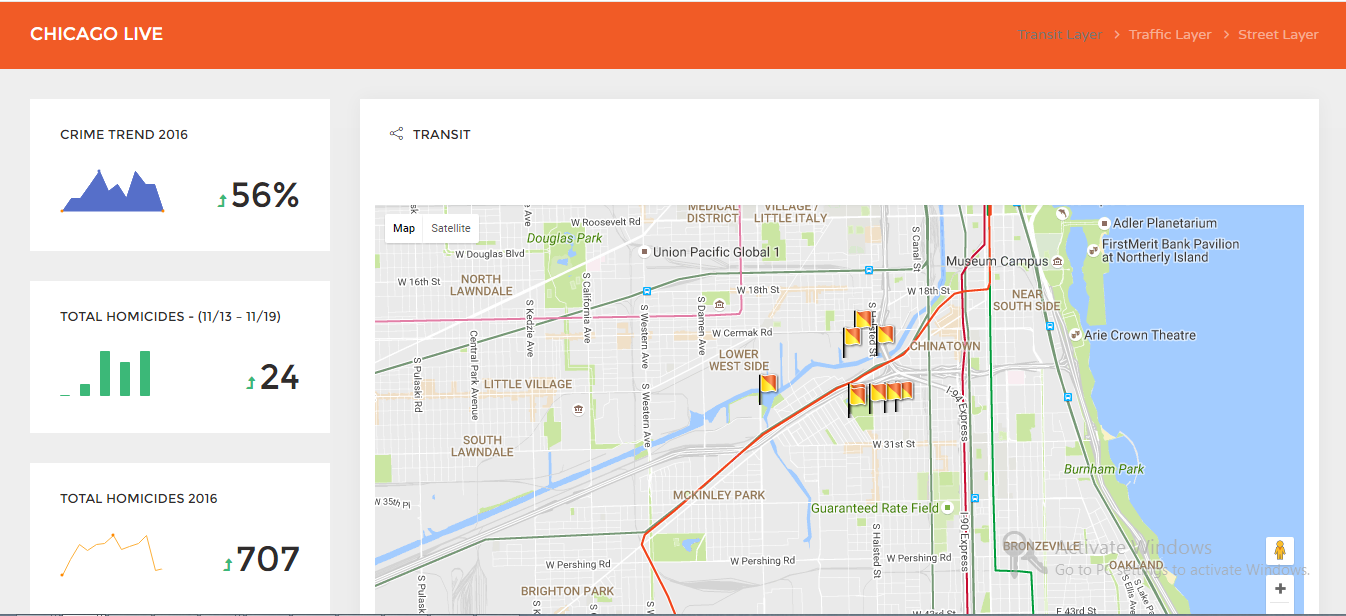1346x616 pixels.
Task: Click the Museum Campus map icon
Action: tap(1057, 261)
